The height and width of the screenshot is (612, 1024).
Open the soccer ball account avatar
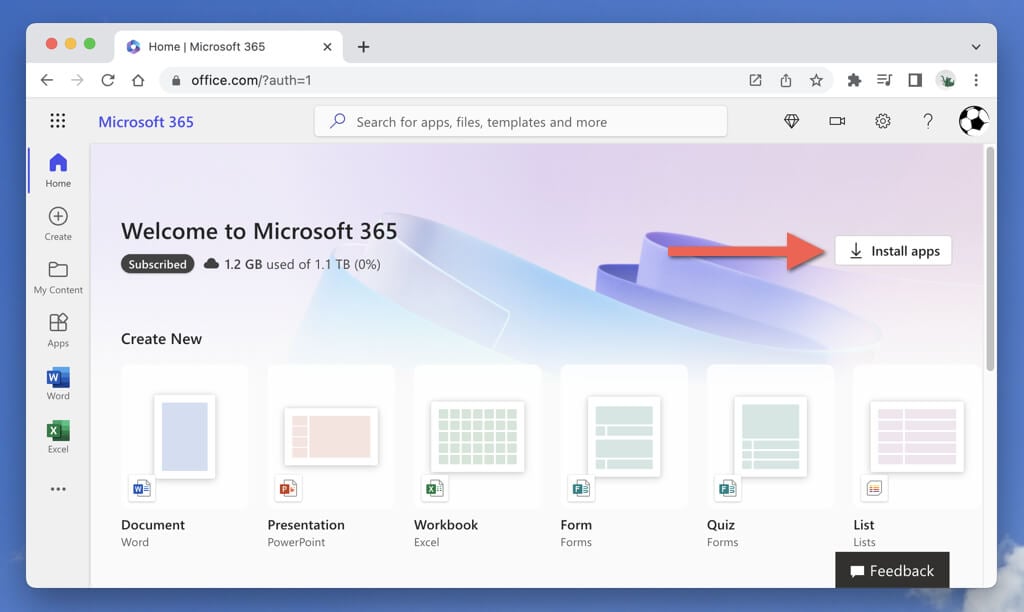tap(973, 121)
